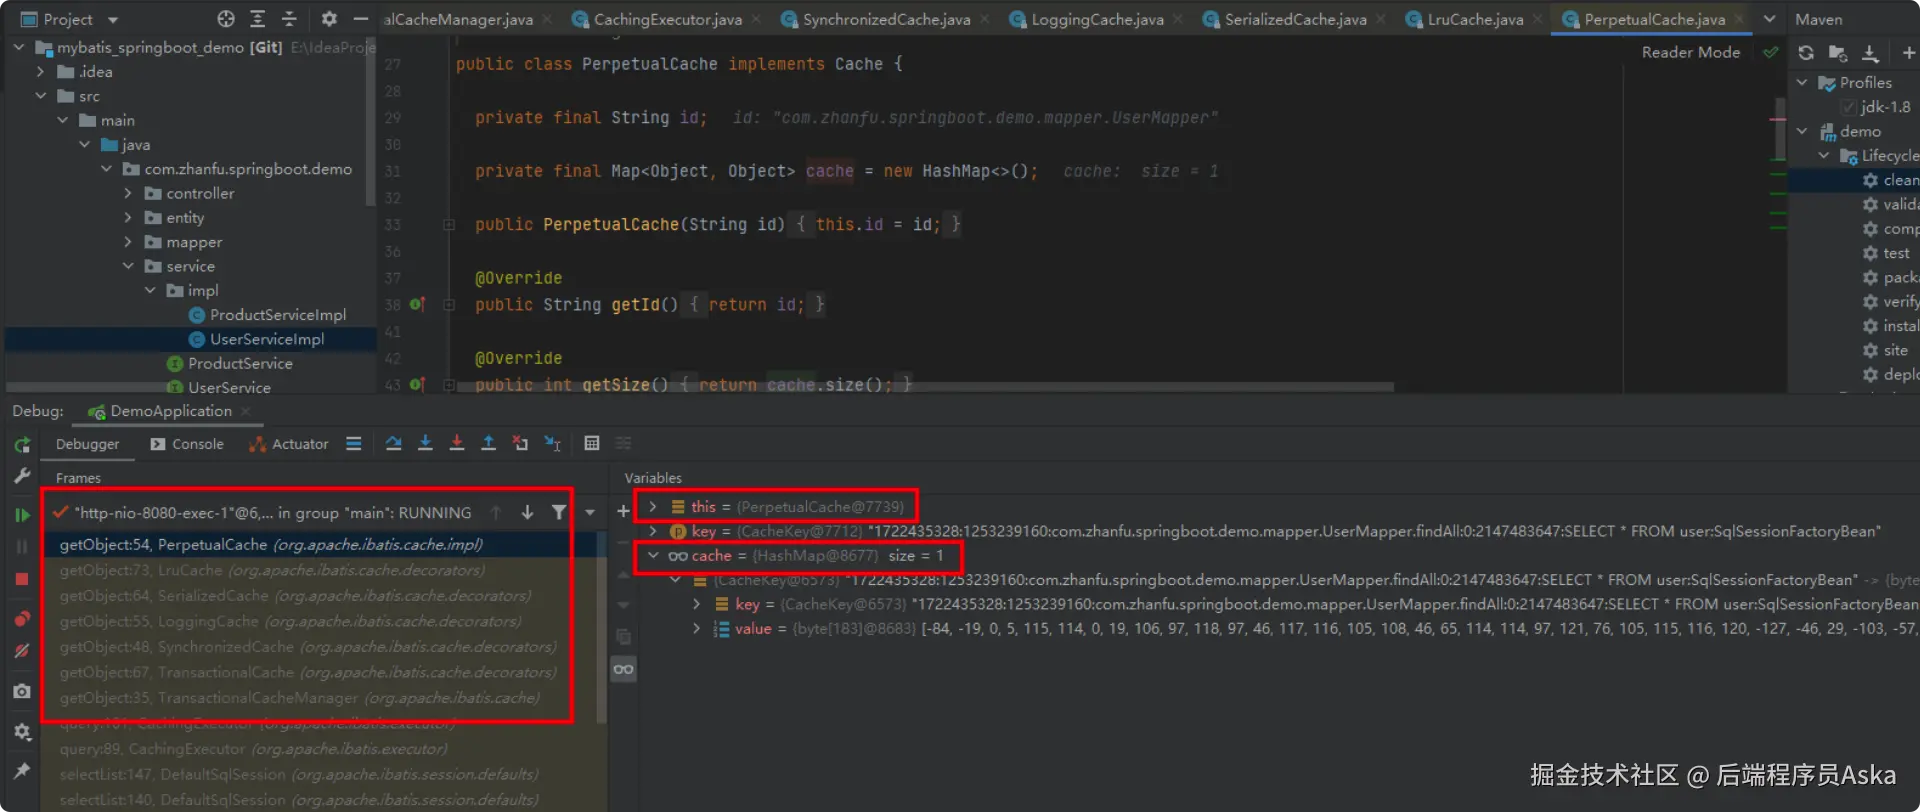The image size is (1920, 812).
Task: Click the Maven Reload All Projects icon
Action: 1806,53
